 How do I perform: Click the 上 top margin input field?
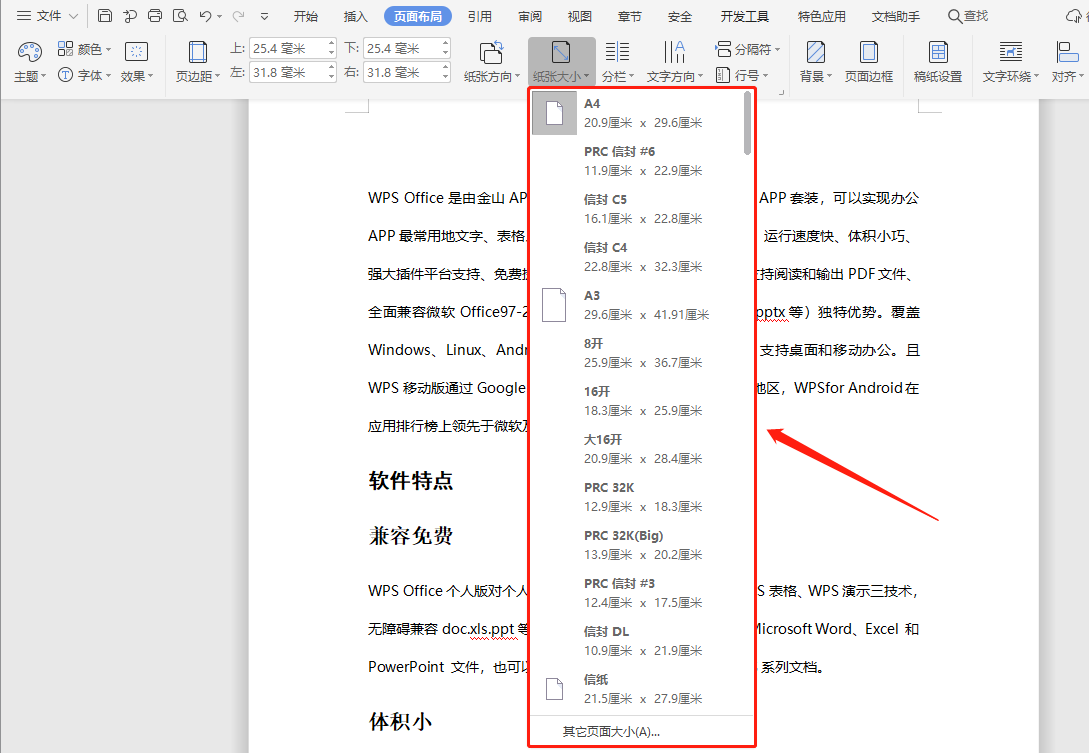coord(288,48)
